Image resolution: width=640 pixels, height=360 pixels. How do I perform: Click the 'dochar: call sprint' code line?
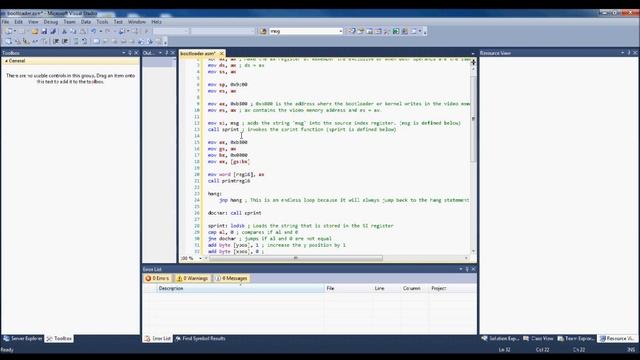point(234,213)
